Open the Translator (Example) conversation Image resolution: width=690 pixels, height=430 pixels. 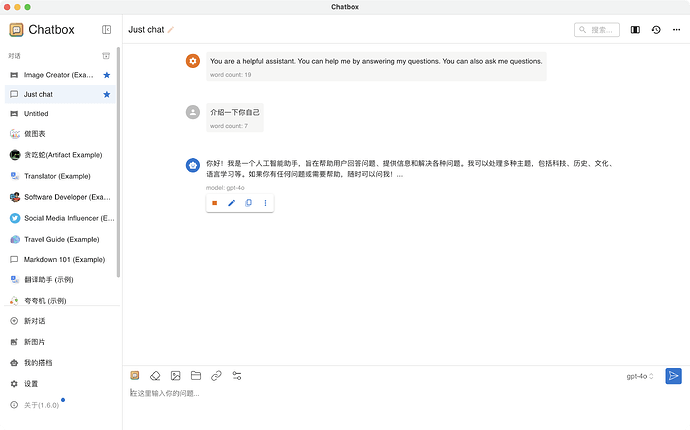tap(60, 176)
